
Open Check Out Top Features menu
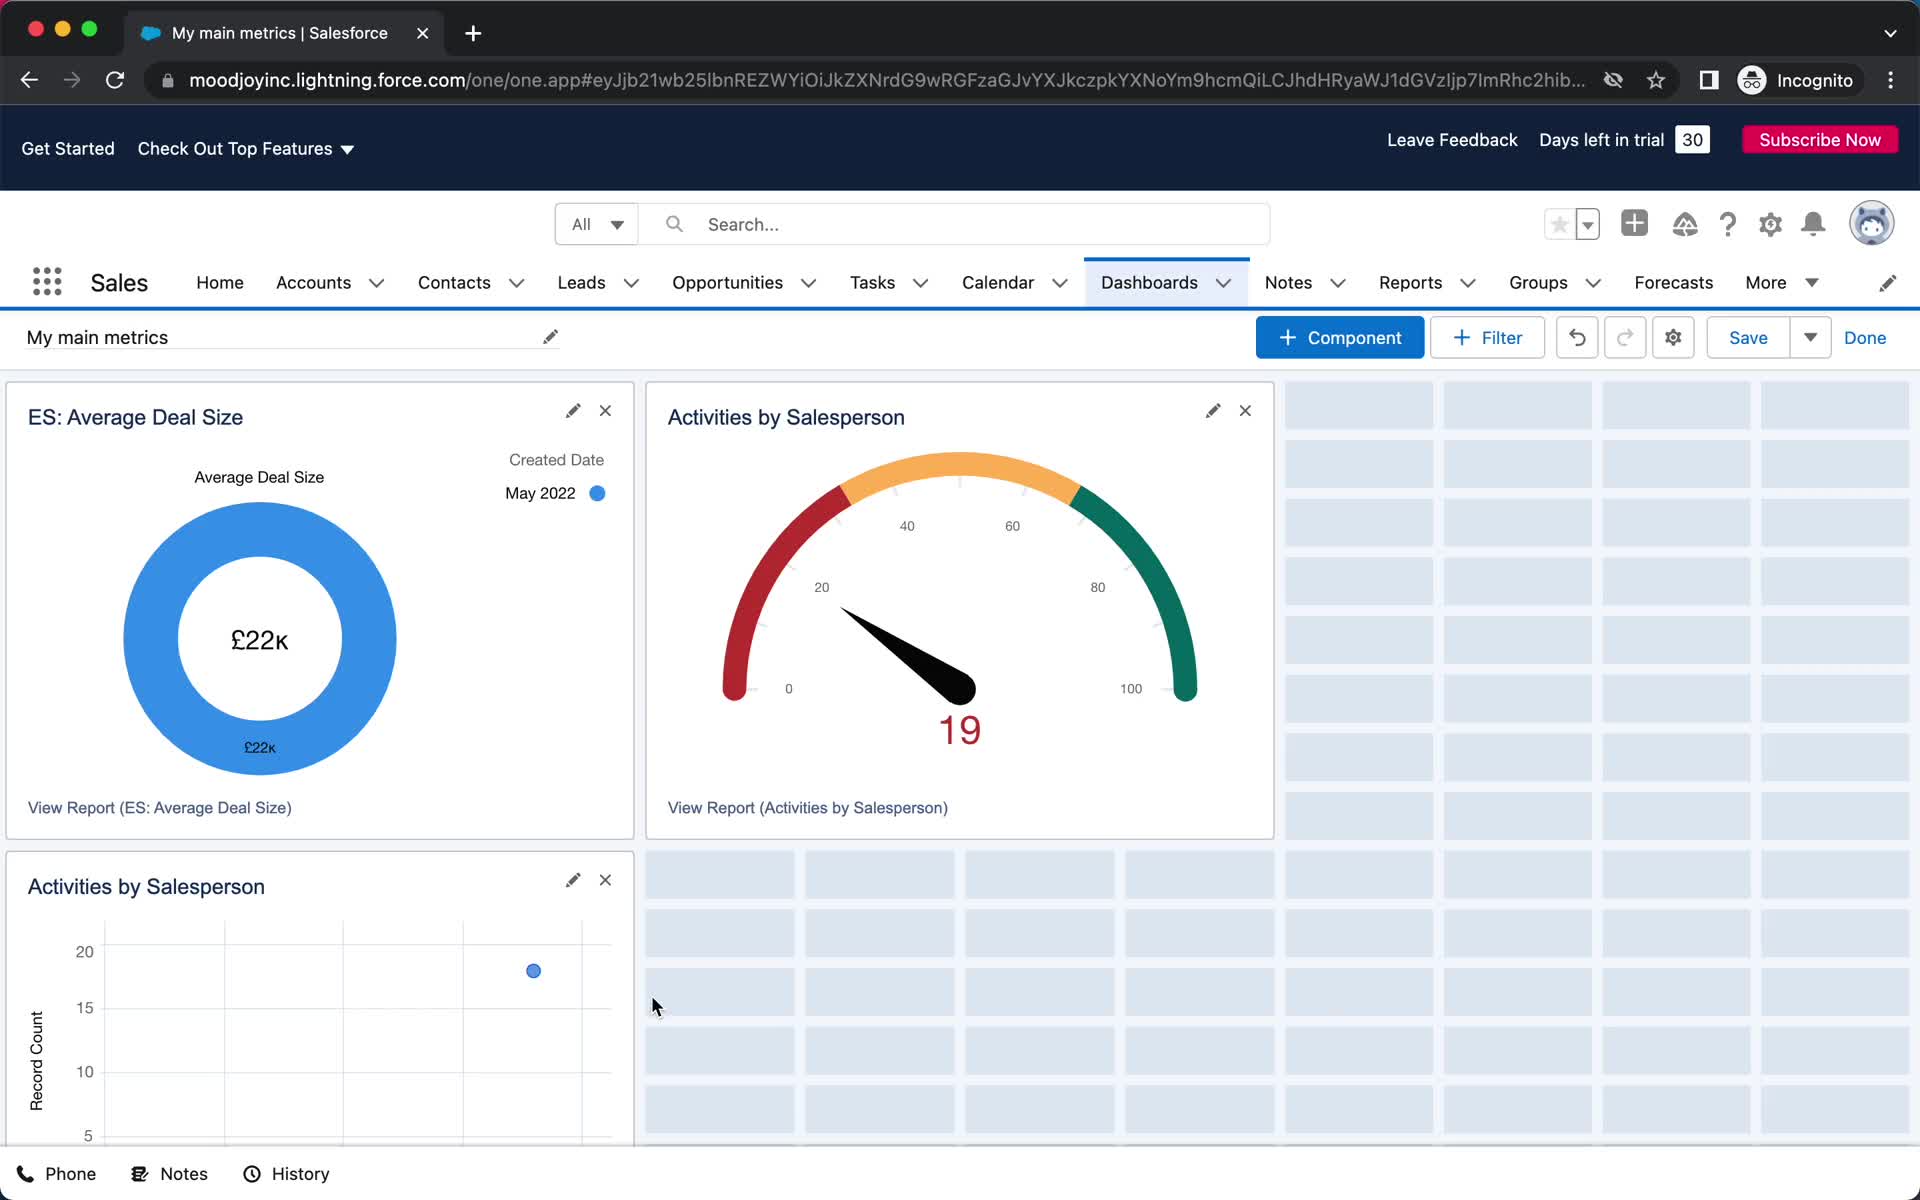[x=246, y=148]
